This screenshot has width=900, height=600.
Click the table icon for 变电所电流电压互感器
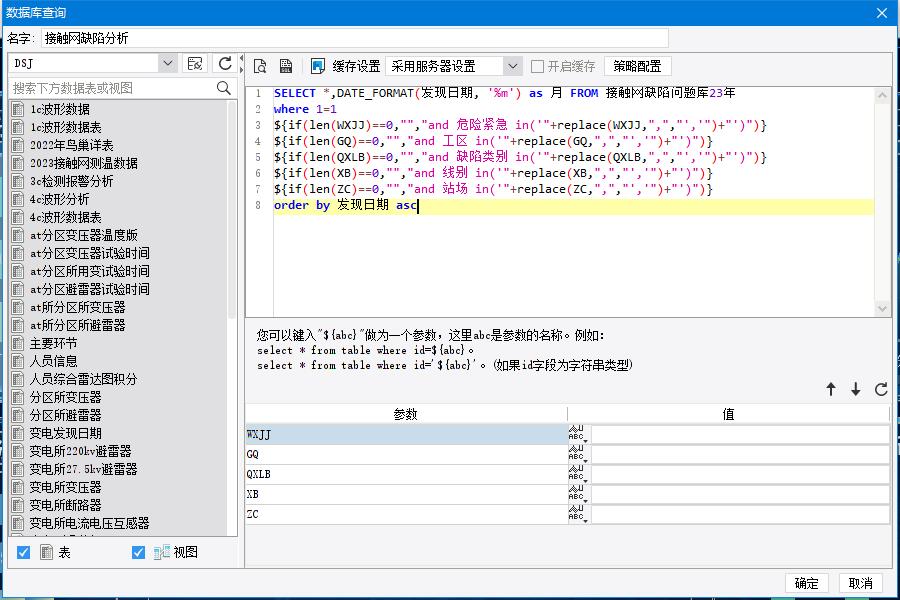[18, 523]
